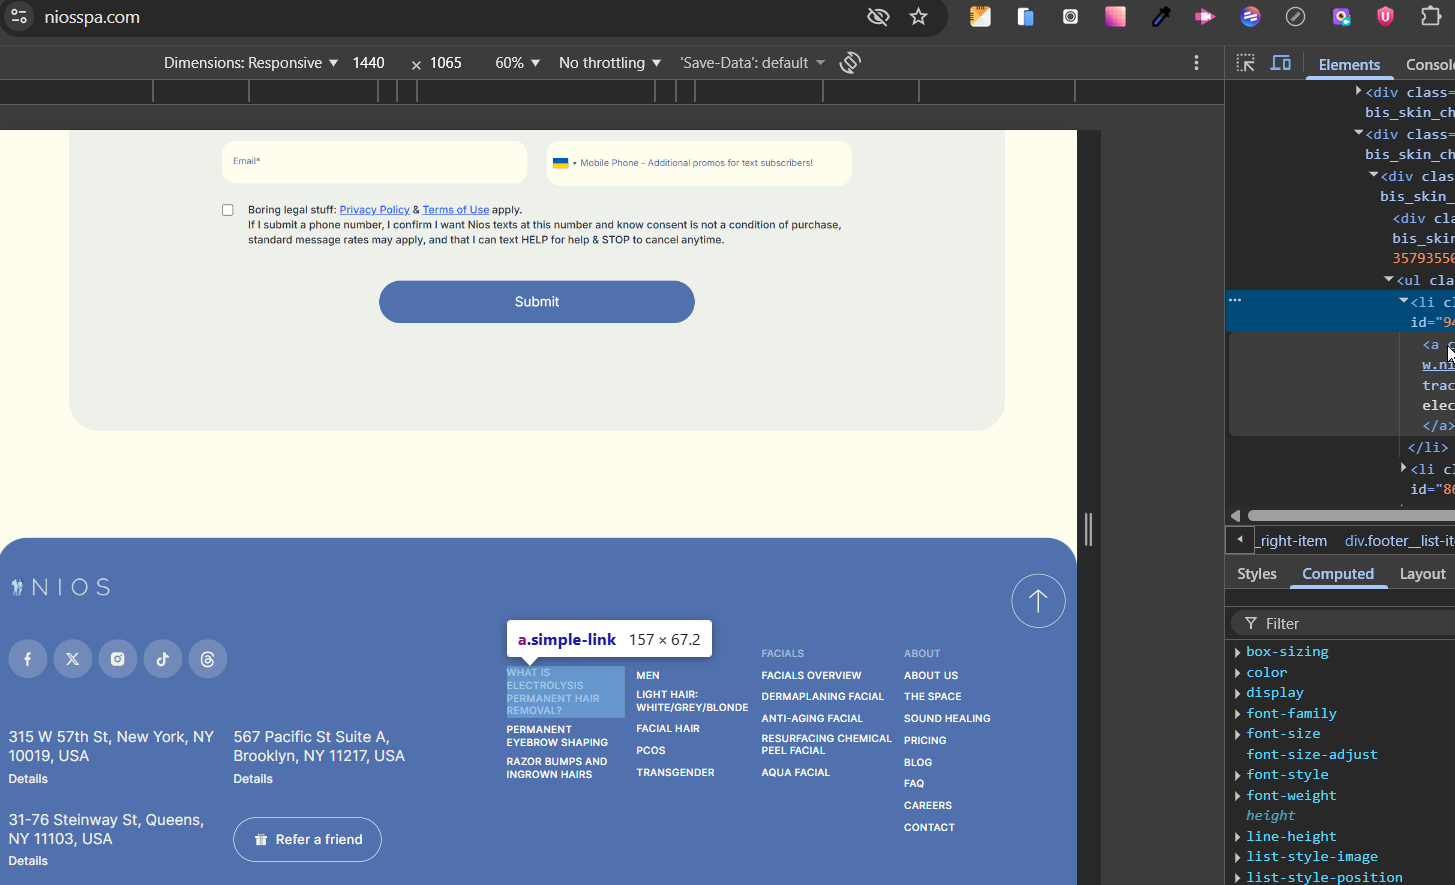Open Nios Instagram icon in footer
The height and width of the screenshot is (885, 1455).
click(118, 659)
